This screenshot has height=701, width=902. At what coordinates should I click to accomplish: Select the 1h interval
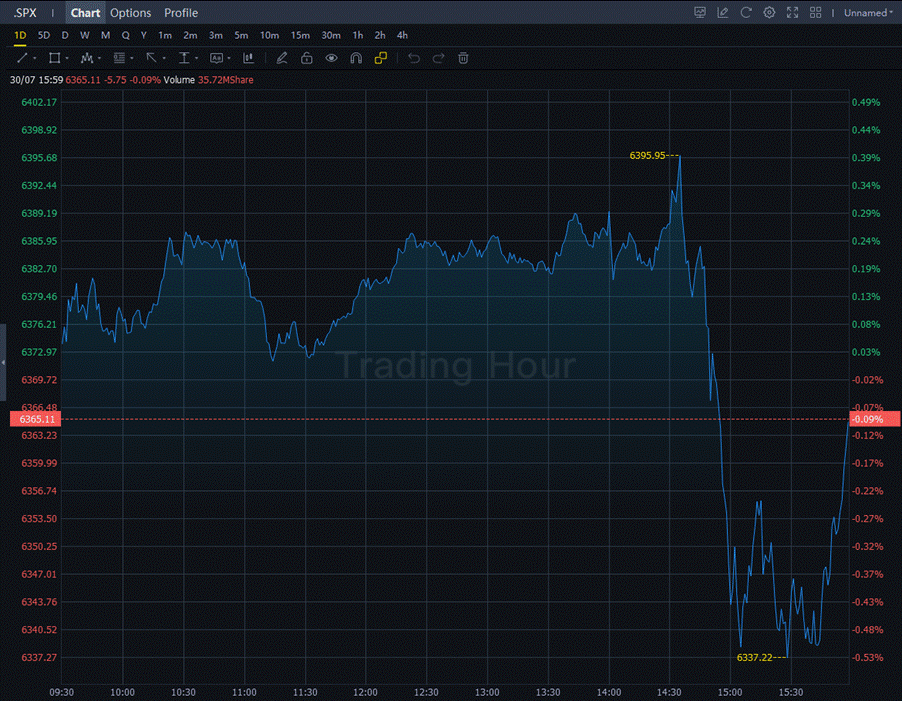pos(358,36)
